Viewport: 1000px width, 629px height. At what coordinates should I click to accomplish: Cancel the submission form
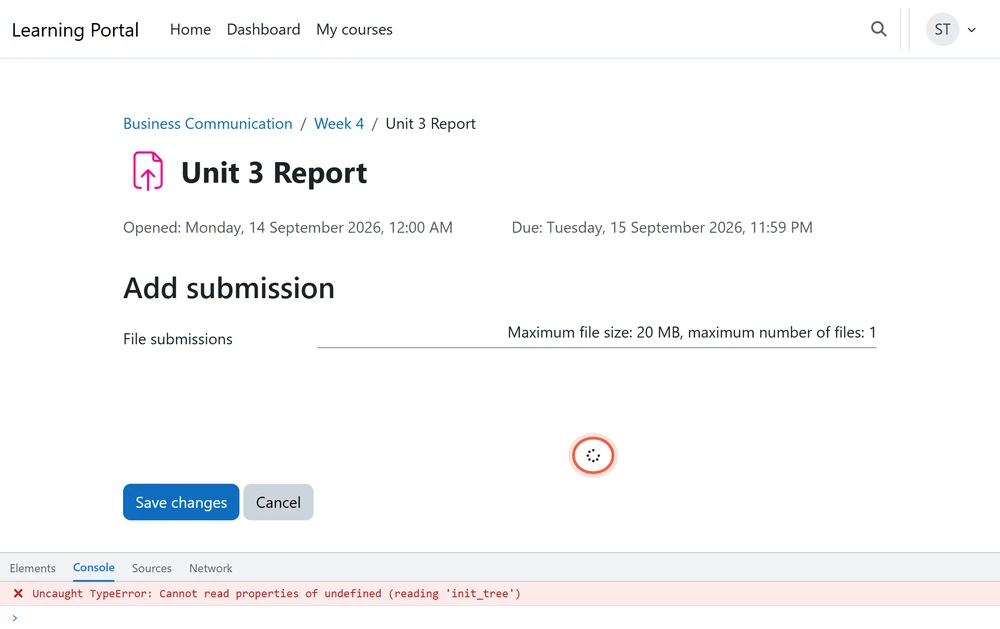pyautogui.click(x=278, y=502)
